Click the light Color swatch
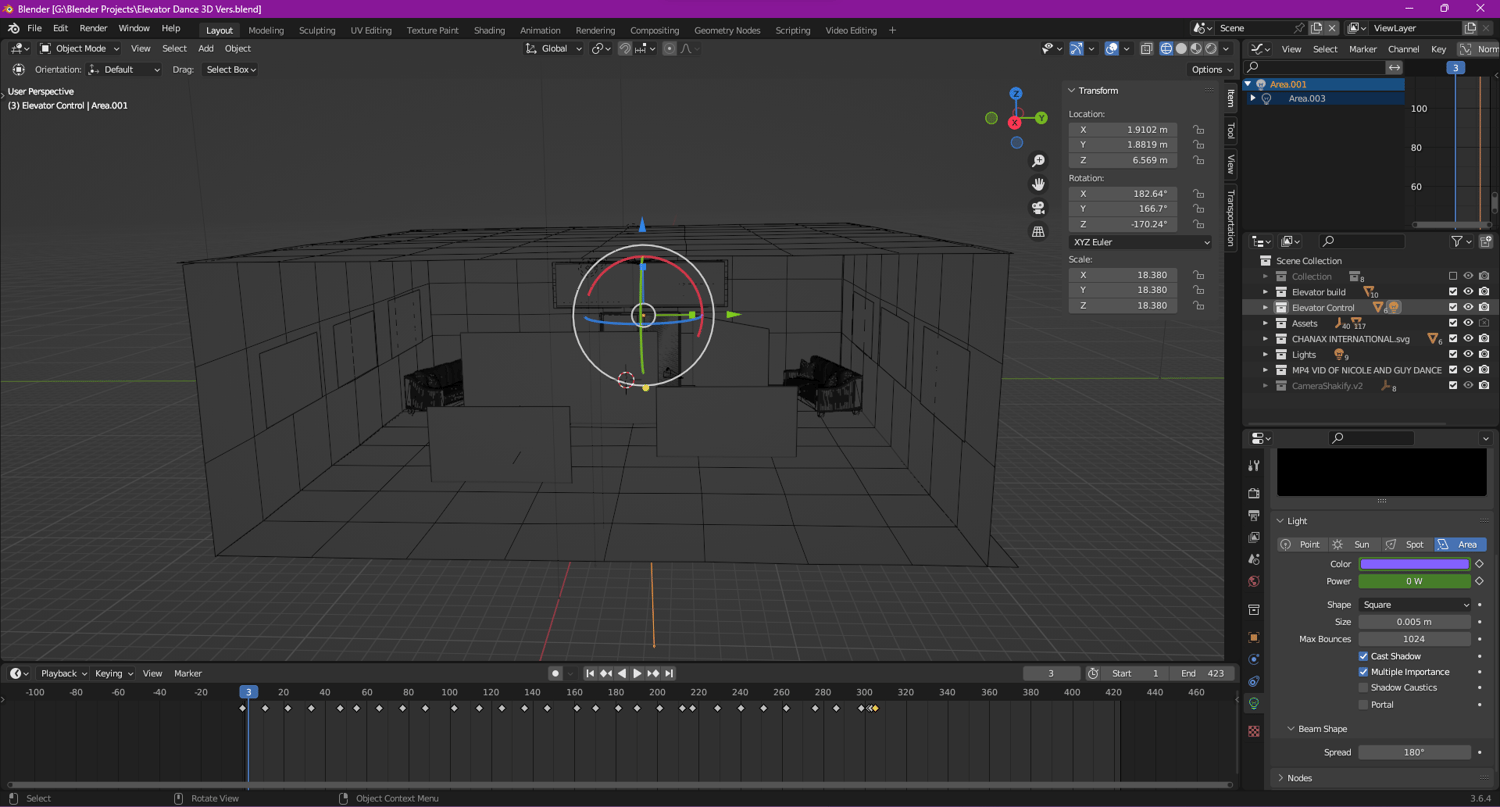This screenshot has width=1500, height=807. (1414, 564)
